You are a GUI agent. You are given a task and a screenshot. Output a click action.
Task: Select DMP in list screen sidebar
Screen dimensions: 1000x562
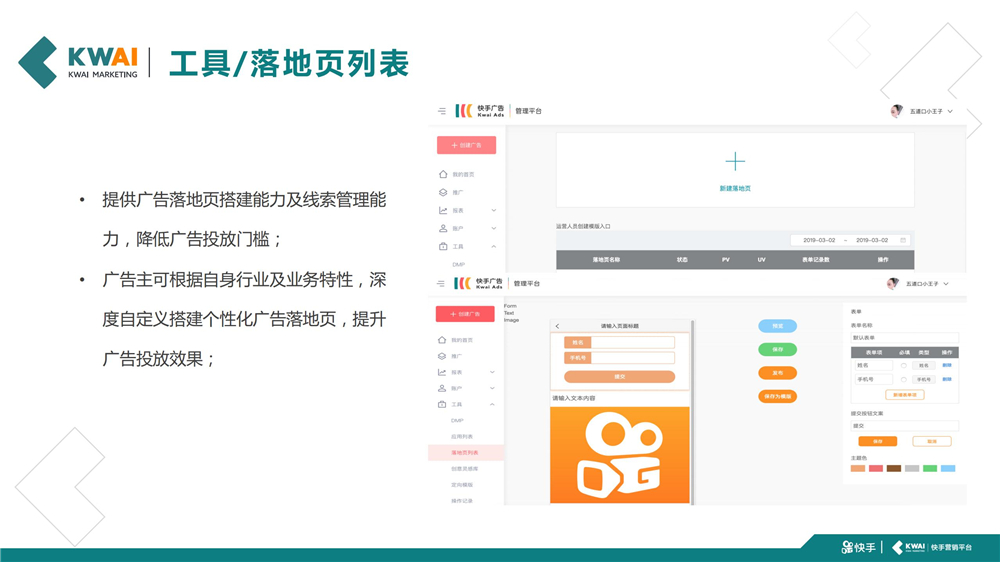tap(459, 264)
